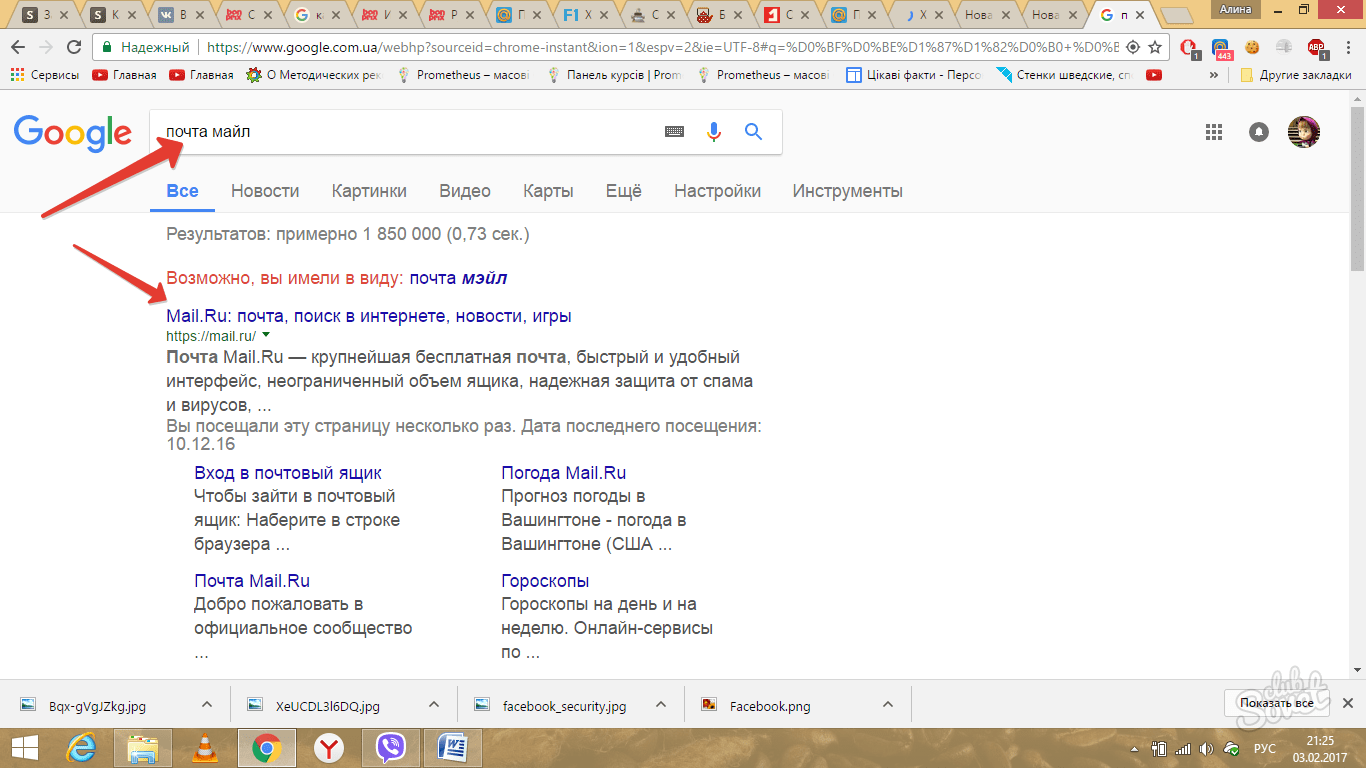The image size is (1366, 768).
Task: Expand options for Bqx-gVgJZkg.jpg download
Action: click(x=207, y=704)
